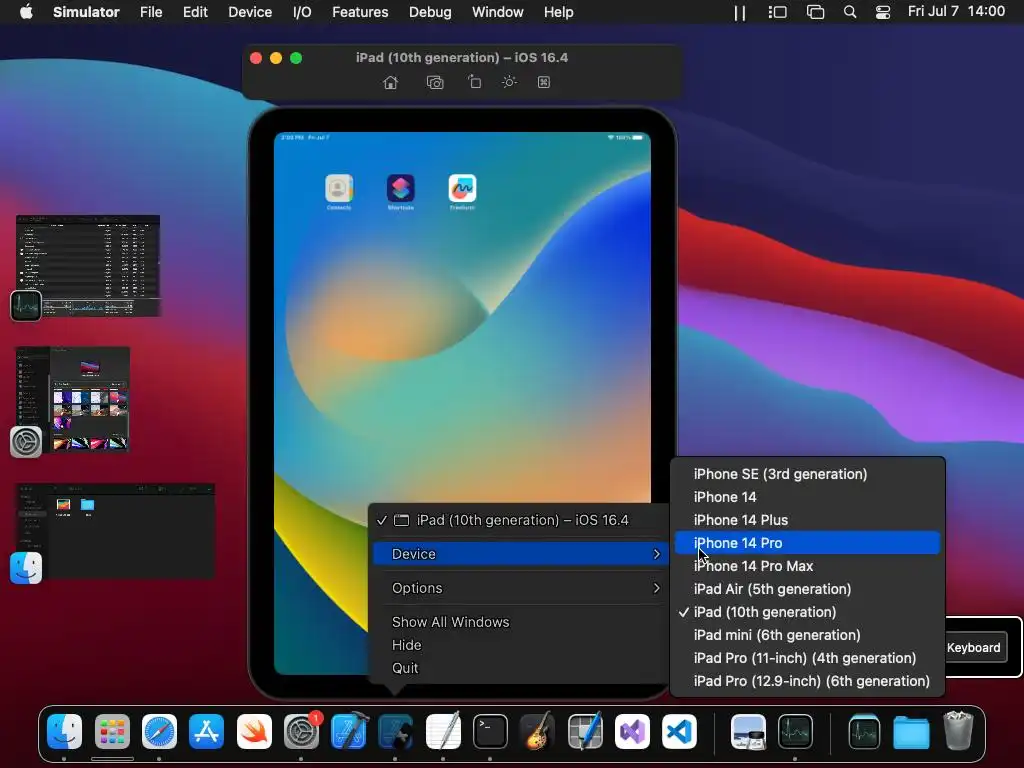Image resolution: width=1024 pixels, height=768 pixels.
Task: Select checked 'iPad (10th generation) – iOS 16.4' window entry
Action: tap(520, 520)
